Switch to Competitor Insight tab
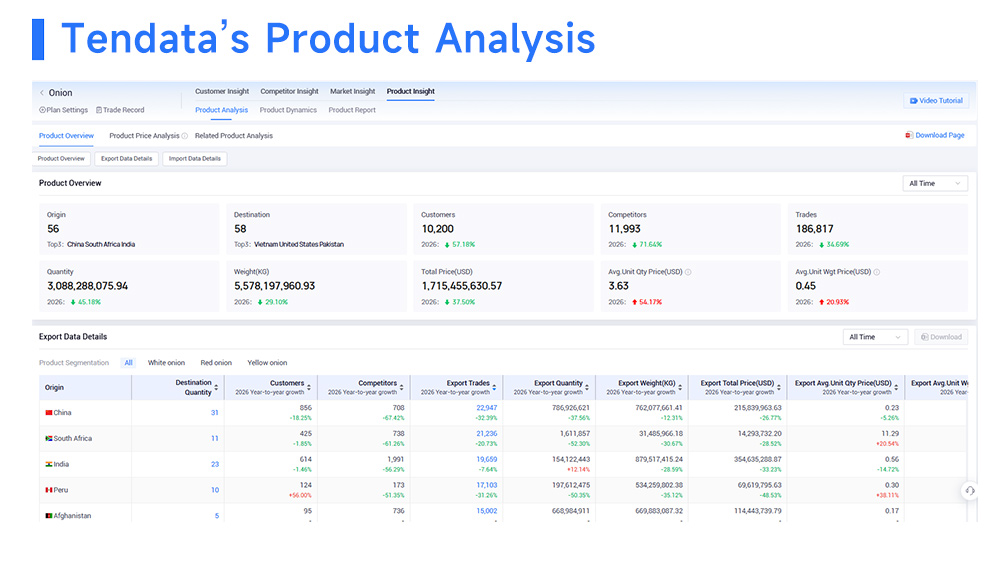This screenshot has height=567, width=996. tap(289, 91)
